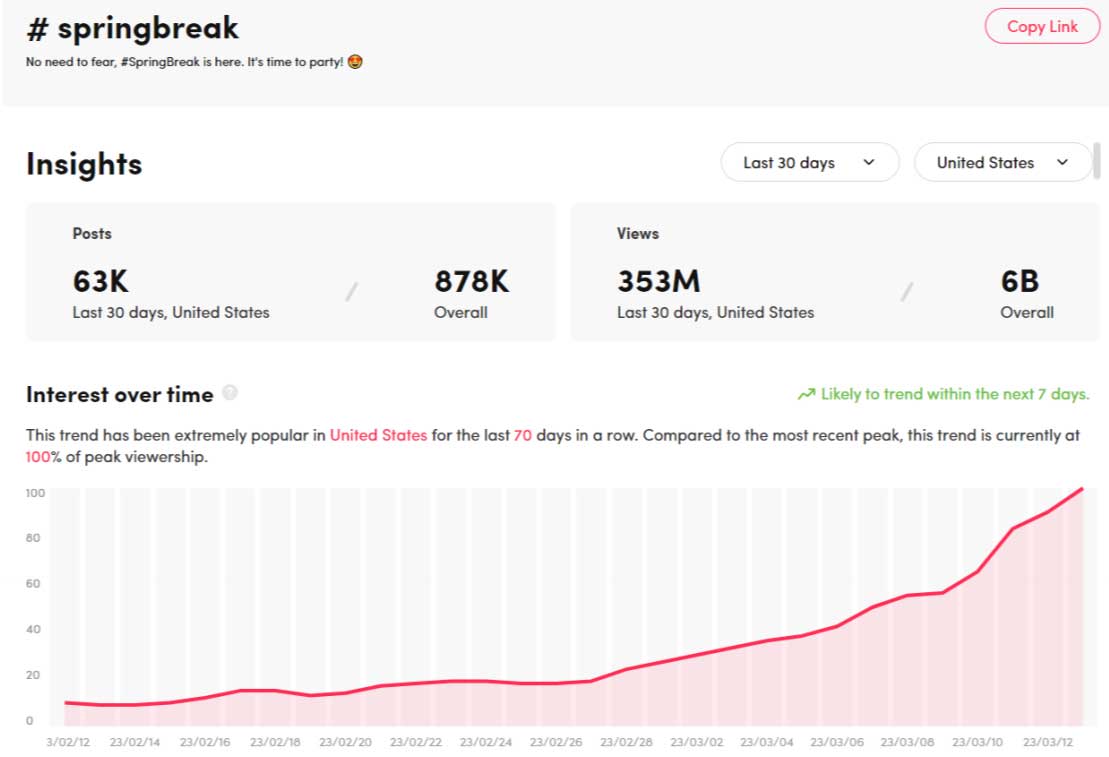Image resolution: width=1109 pixels, height=757 pixels.
Task: Click the Likely to trend within next 7 days label
Action: 954,394
